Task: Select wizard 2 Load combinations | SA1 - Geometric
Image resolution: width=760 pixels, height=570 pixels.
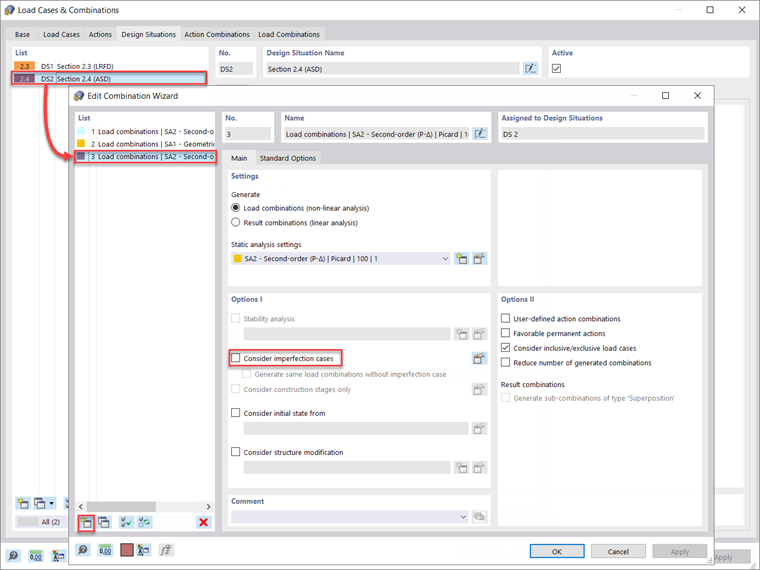Action: [145, 144]
